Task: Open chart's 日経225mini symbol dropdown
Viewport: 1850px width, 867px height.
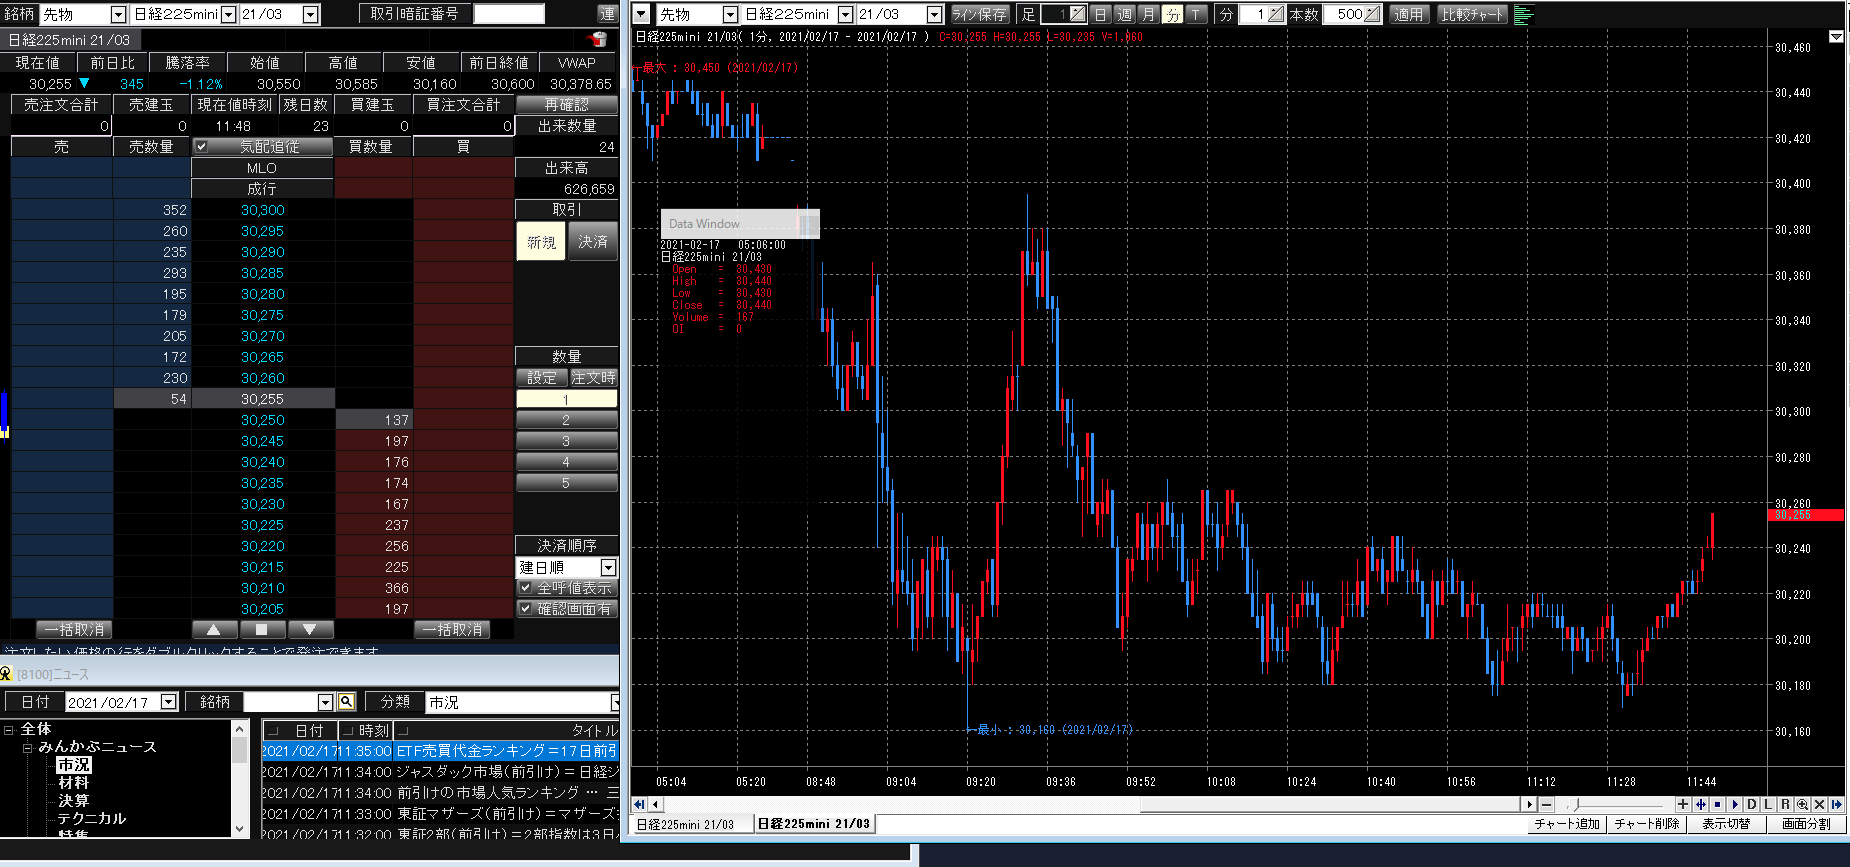Action: click(x=845, y=15)
